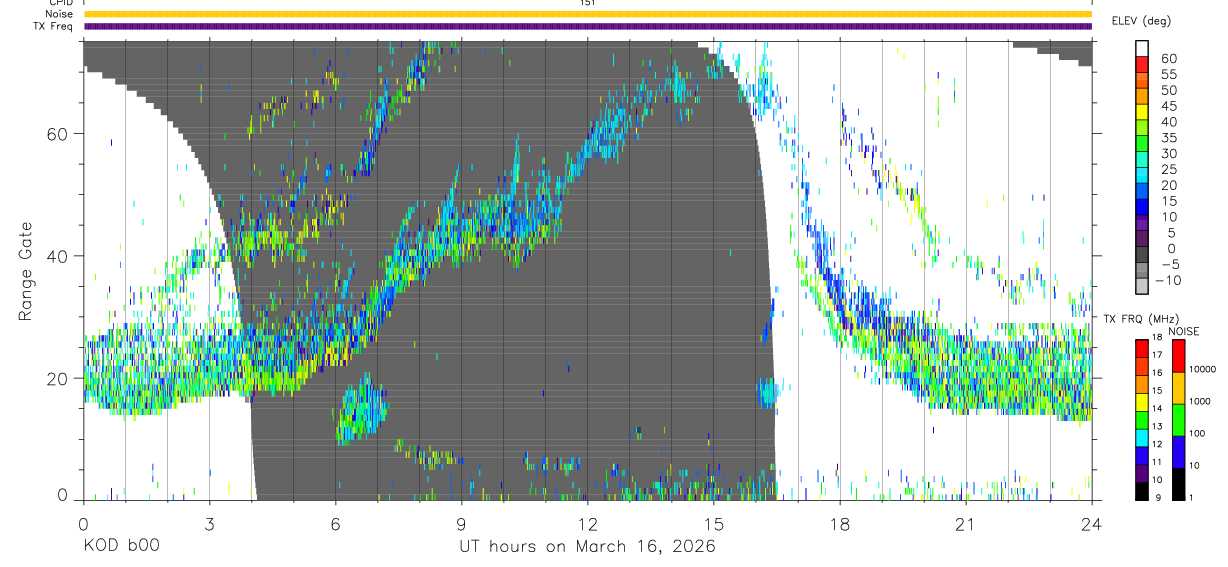Click the NOISE label 1

point(1192,497)
